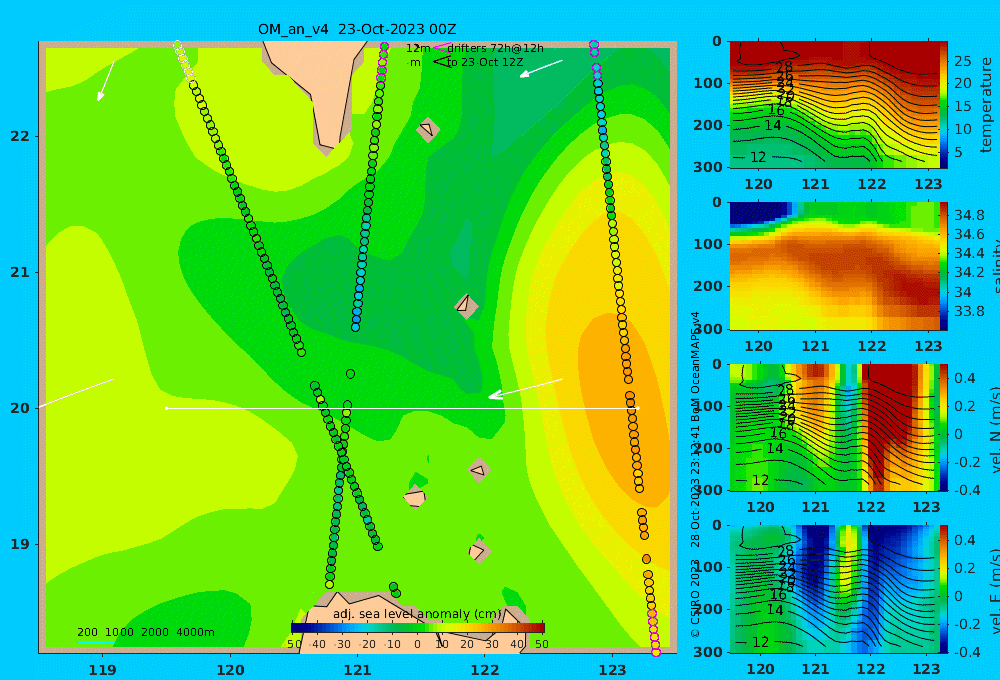Click contour label 12 in temperature section
Image resolution: width=1000 pixels, height=680 pixels.
tap(758, 157)
